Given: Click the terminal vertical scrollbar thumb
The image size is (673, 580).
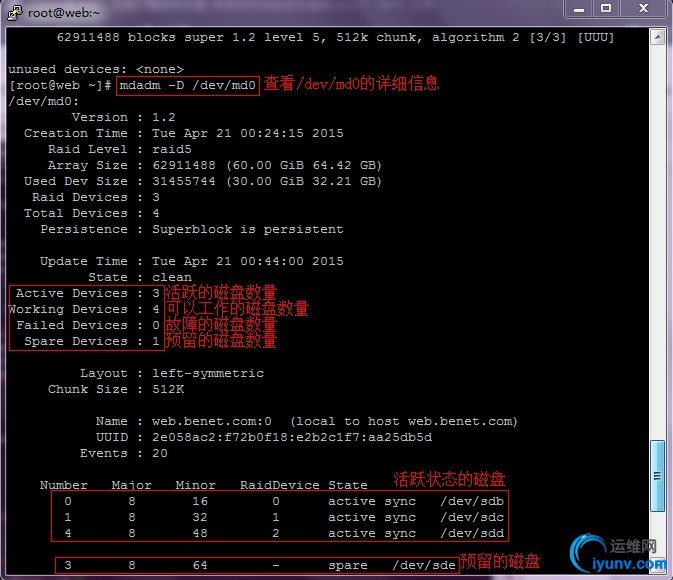Looking at the screenshot, I should (657, 476).
